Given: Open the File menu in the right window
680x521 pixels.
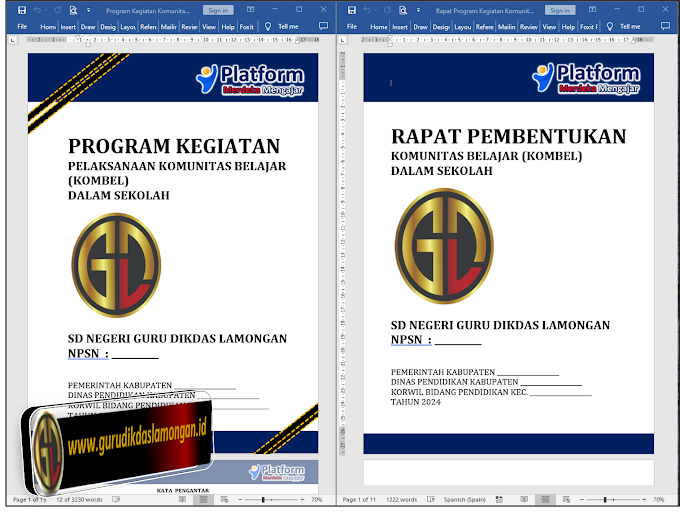Looking at the screenshot, I should [x=352, y=26].
